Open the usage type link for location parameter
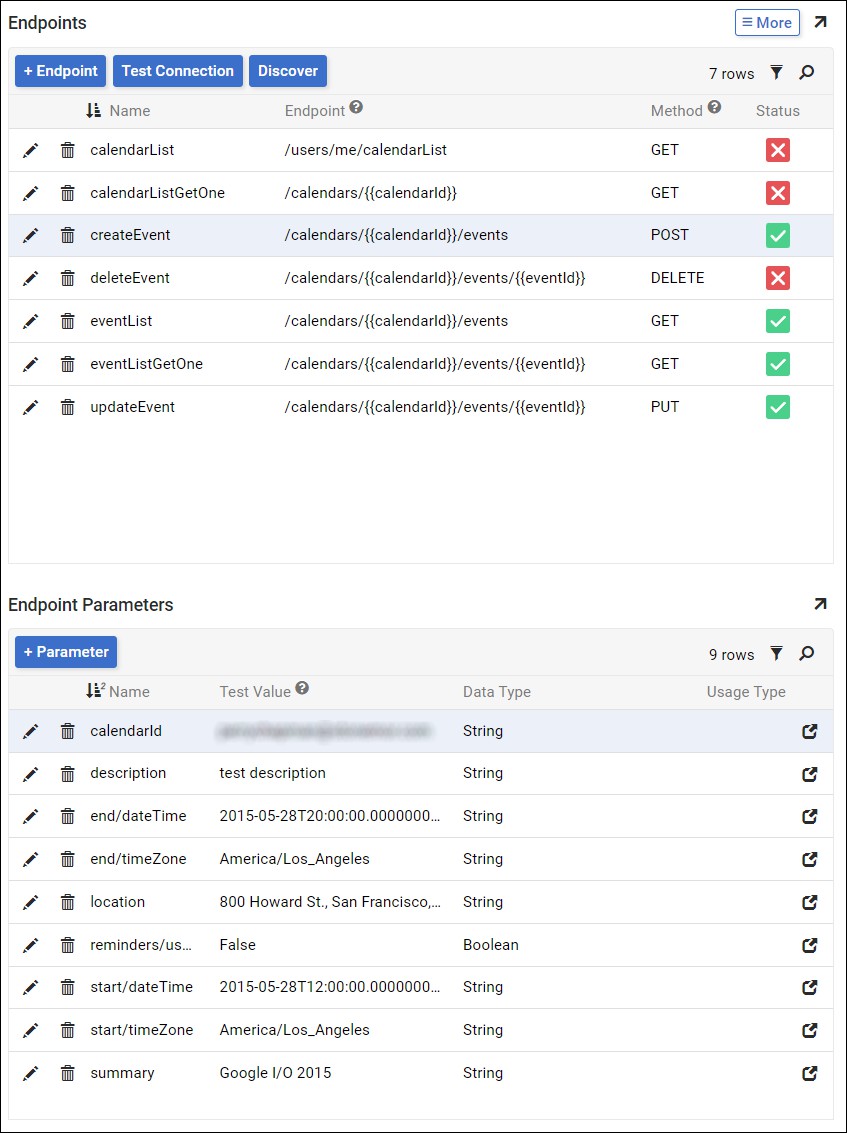The width and height of the screenshot is (847, 1133). point(810,902)
